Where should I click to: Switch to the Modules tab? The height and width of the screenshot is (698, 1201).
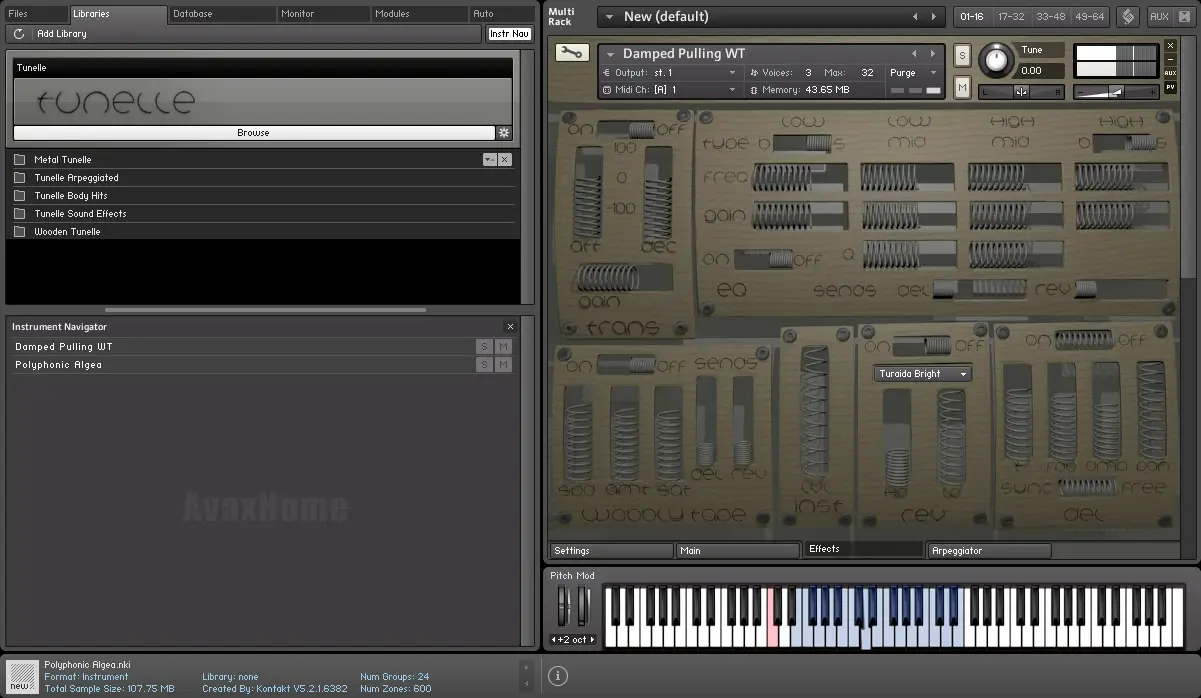click(x=420, y=14)
